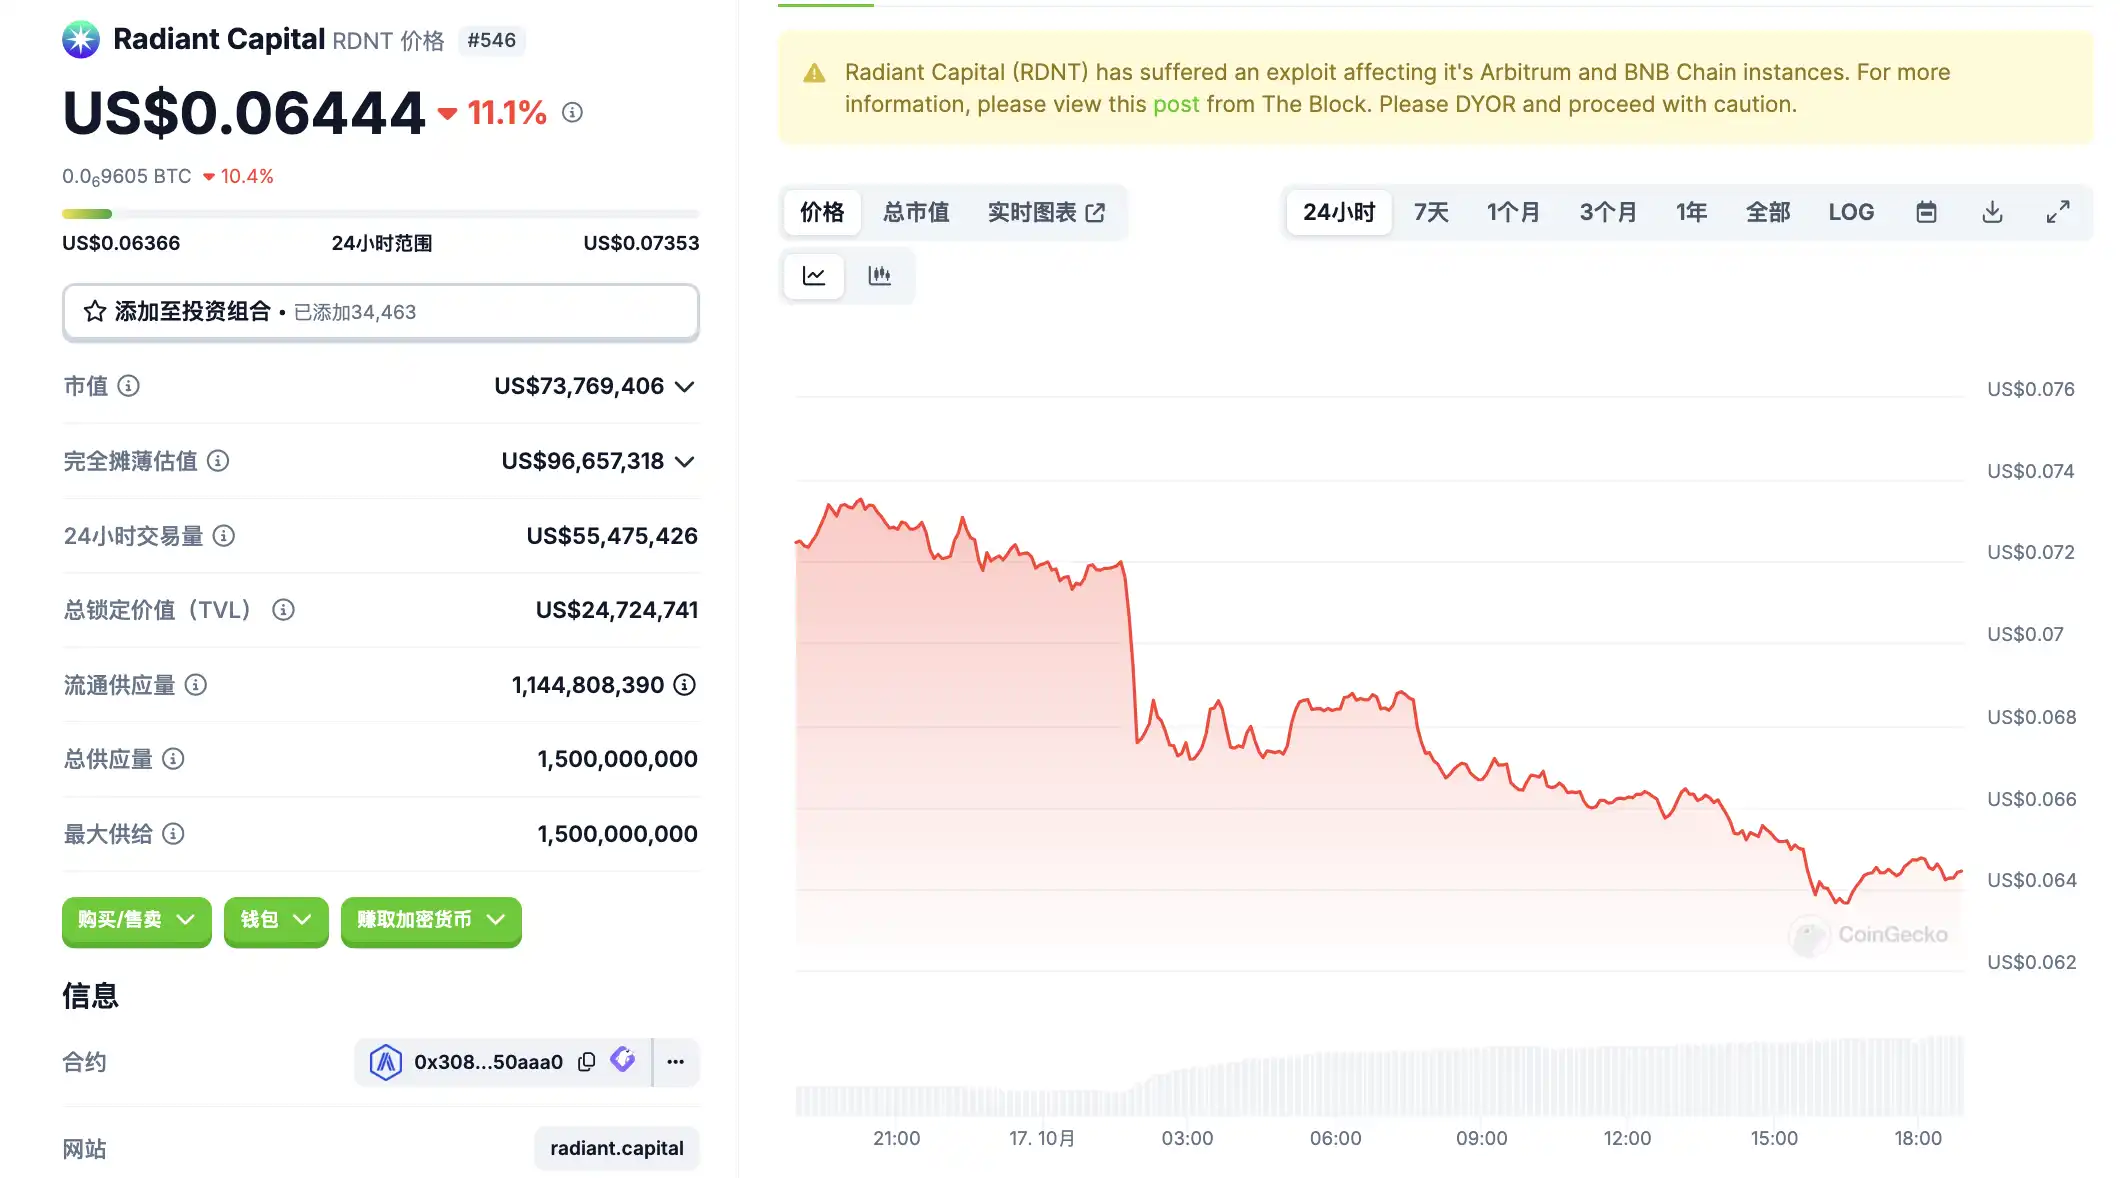Screen dimensions: 2120x1178
Task: Select the 7天 time range tab
Action: tap(1430, 212)
